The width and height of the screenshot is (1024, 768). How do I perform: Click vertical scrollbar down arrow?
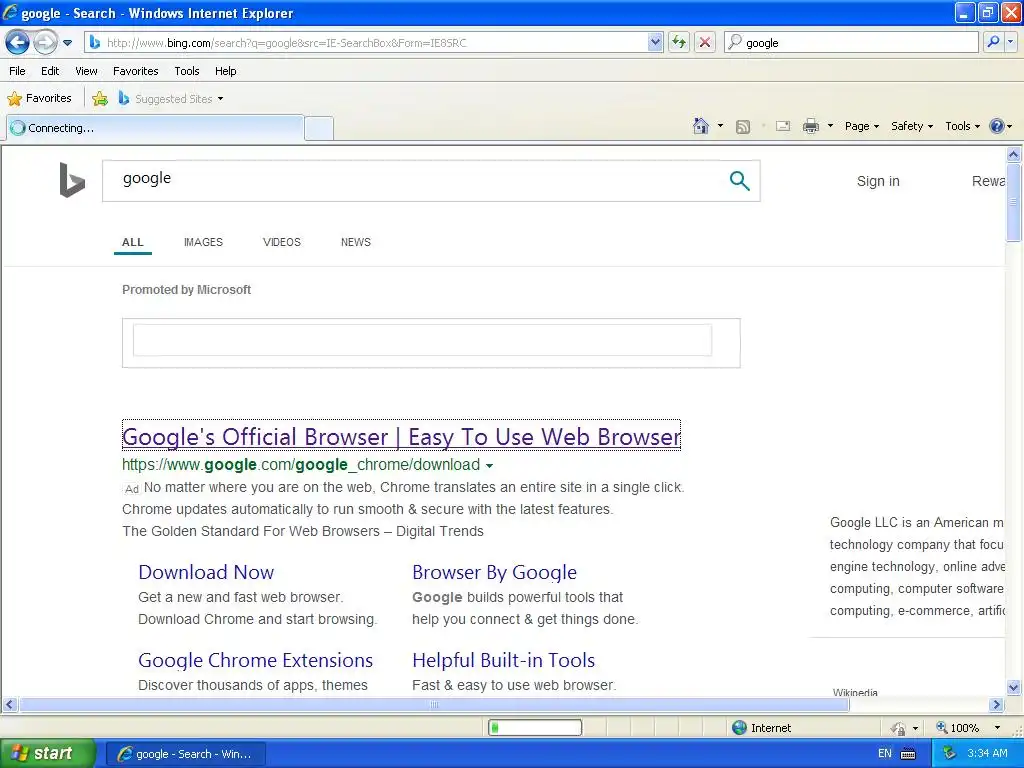pyautogui.click(x=1013, y=687)
